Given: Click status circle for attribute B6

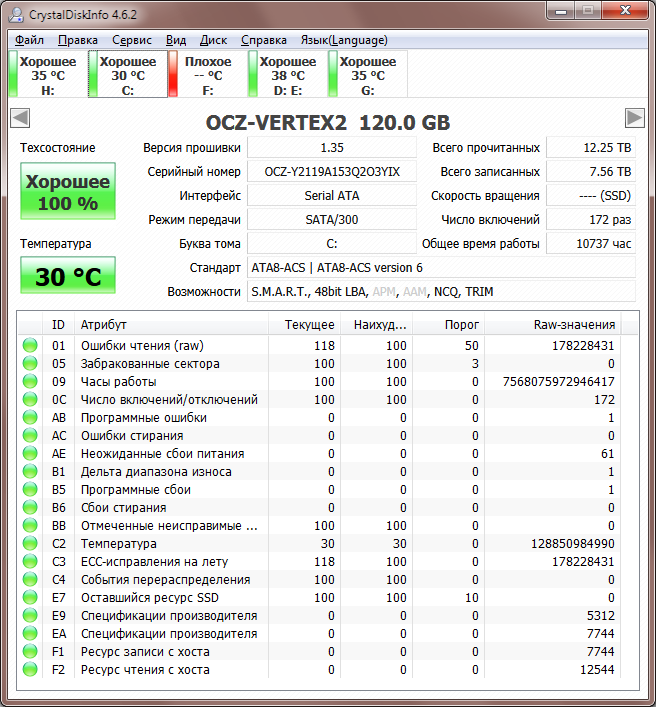Looking at the screenshot, I should tap(30, 508).
